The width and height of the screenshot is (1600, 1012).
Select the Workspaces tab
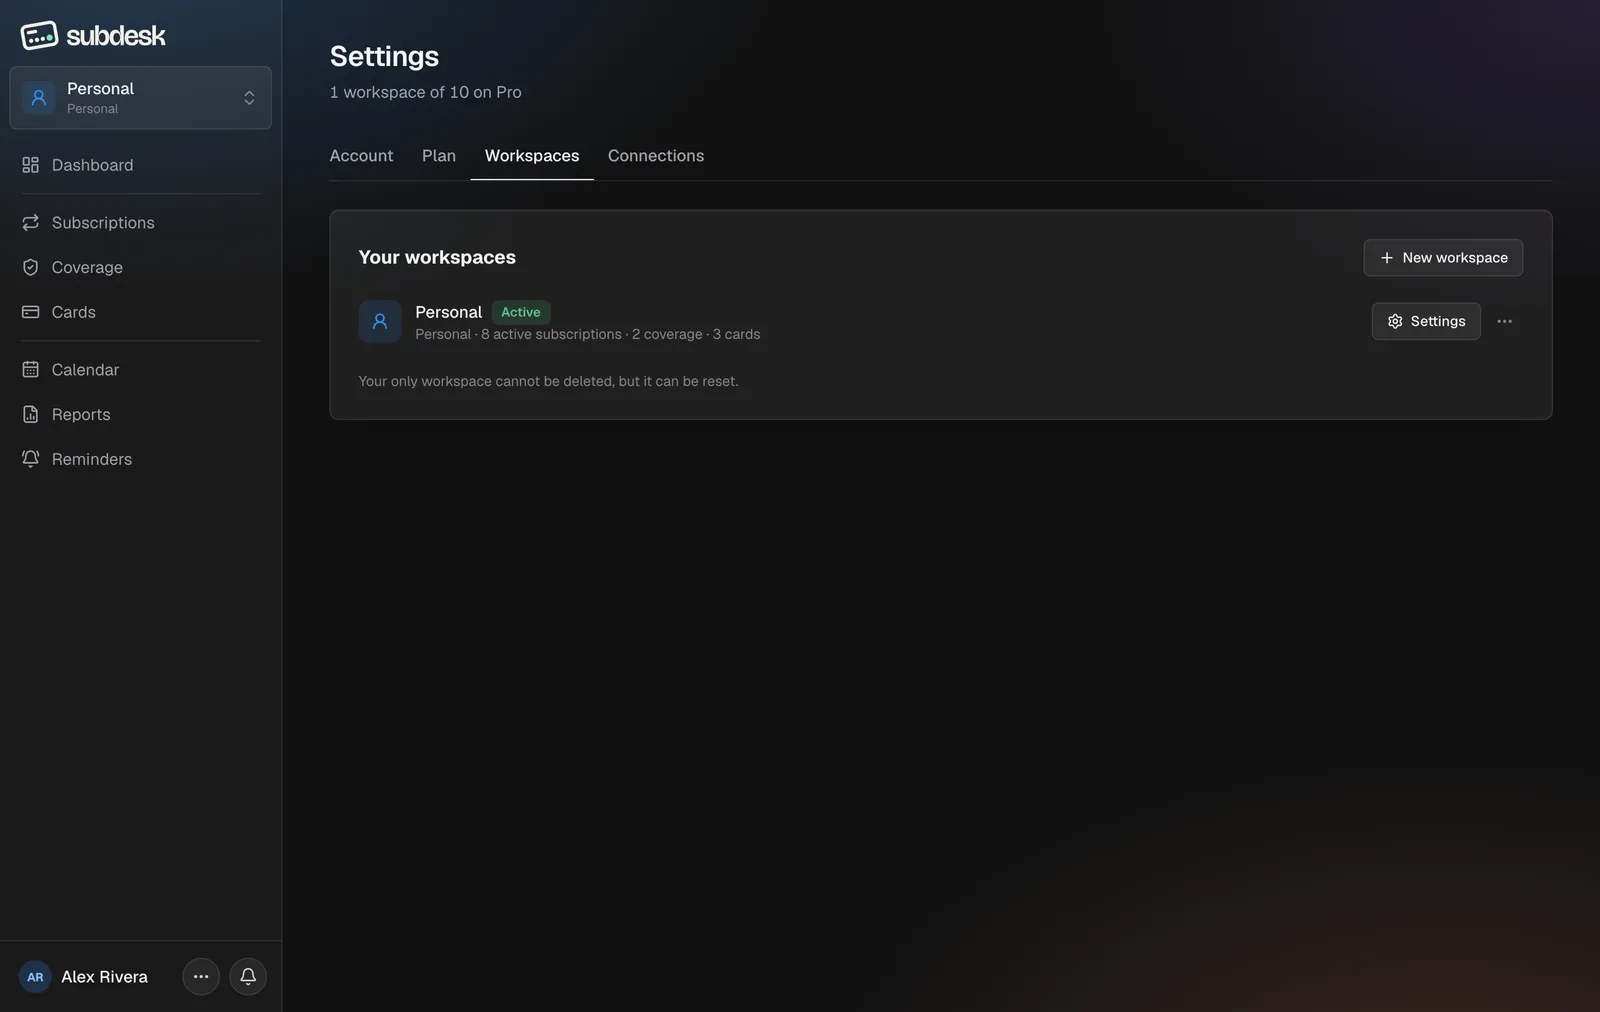coord(532,156)
